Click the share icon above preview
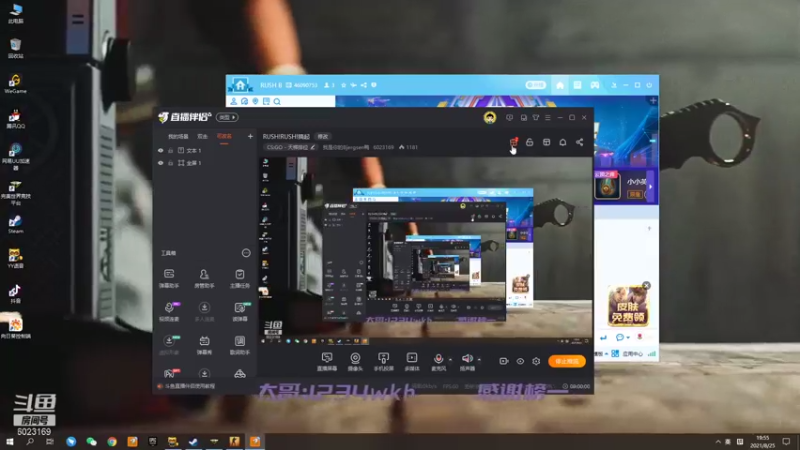Screen dimensions: 800x450 point(580,142)
